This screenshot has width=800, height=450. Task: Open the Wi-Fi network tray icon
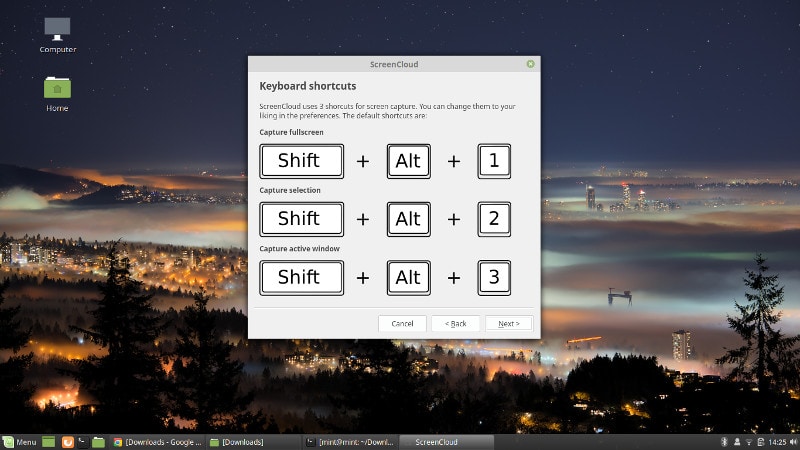(x=749, y=441)
